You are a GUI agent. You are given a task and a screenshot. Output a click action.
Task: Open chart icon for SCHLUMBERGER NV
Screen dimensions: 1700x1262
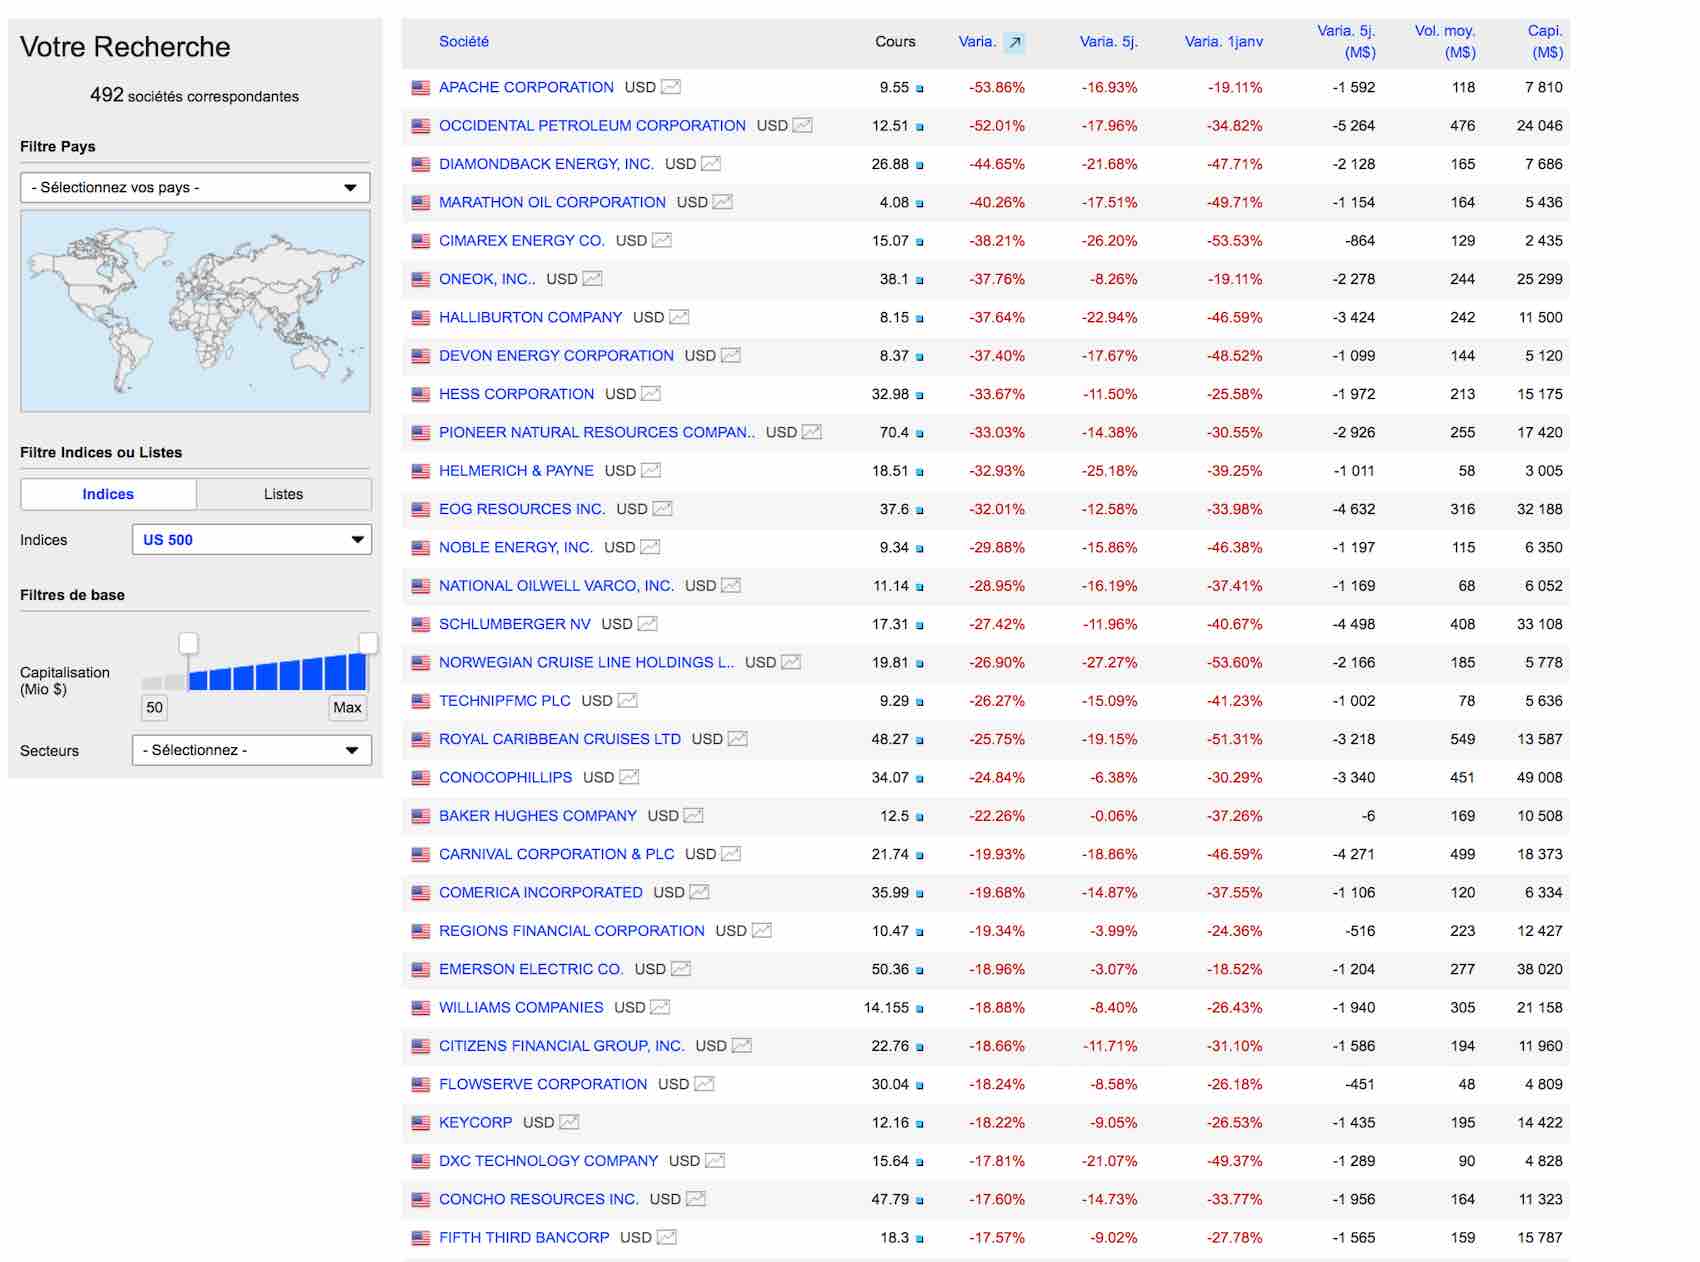coord(648,624)
